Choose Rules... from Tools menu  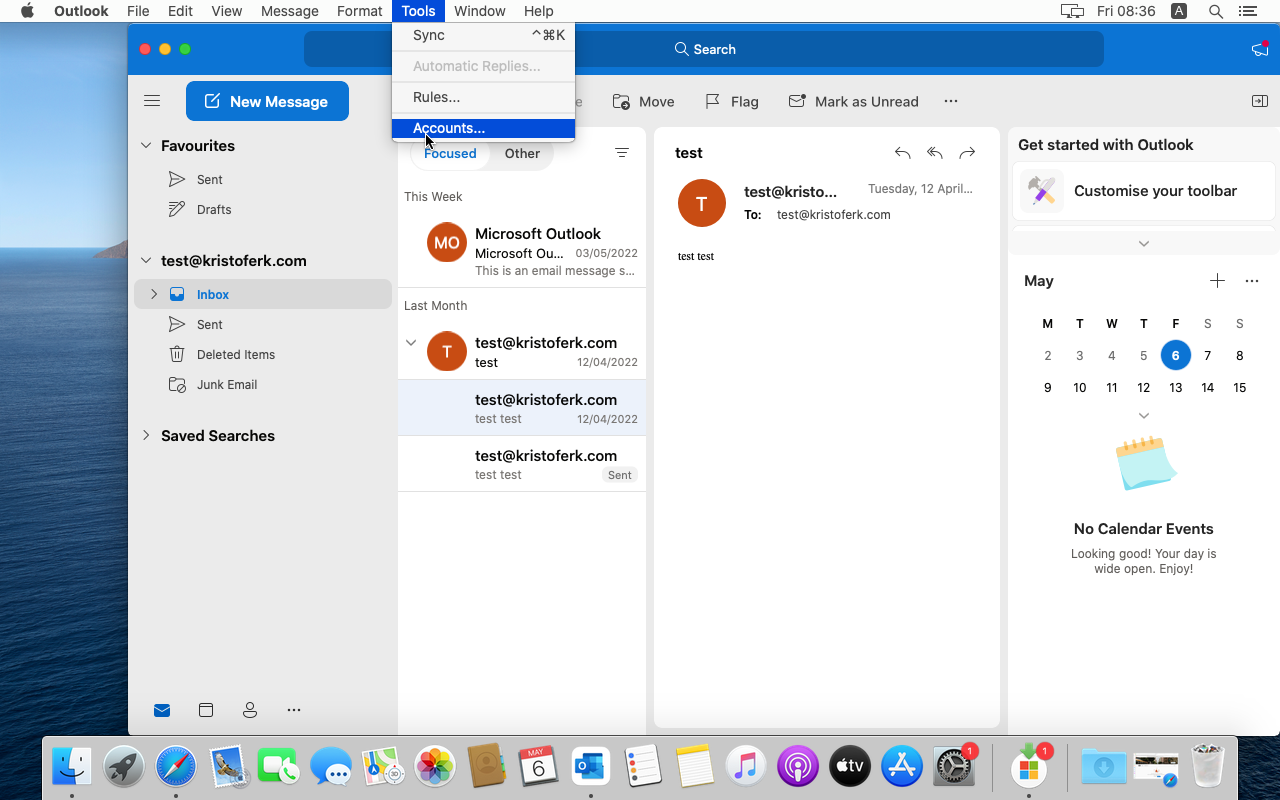click(437, 97)
